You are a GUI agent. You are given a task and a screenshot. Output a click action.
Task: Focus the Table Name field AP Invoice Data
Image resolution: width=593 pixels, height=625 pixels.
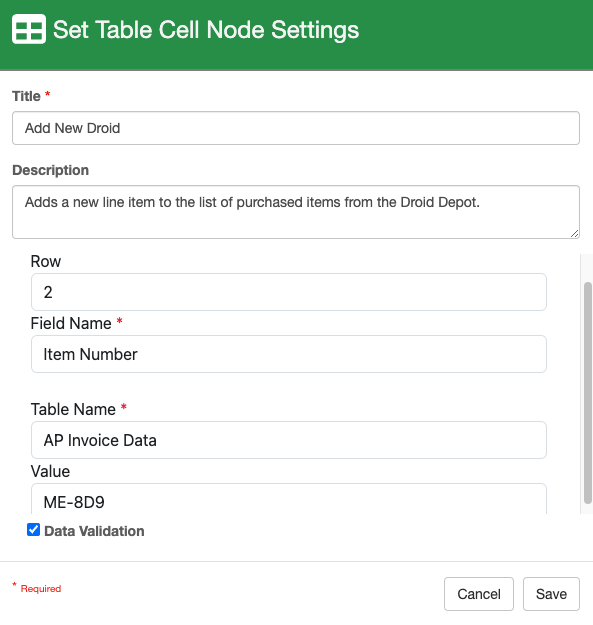(289, 440)
